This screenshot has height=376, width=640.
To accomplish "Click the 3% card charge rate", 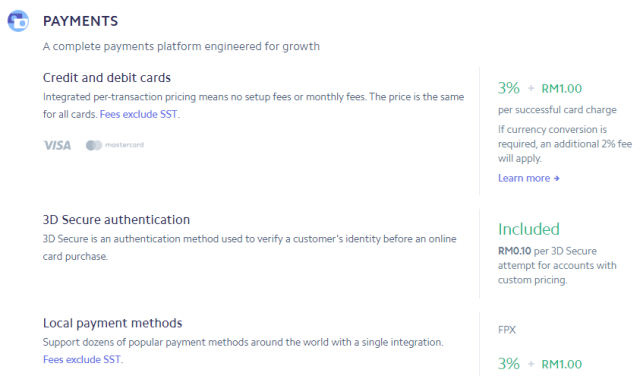I will (509, 88).
